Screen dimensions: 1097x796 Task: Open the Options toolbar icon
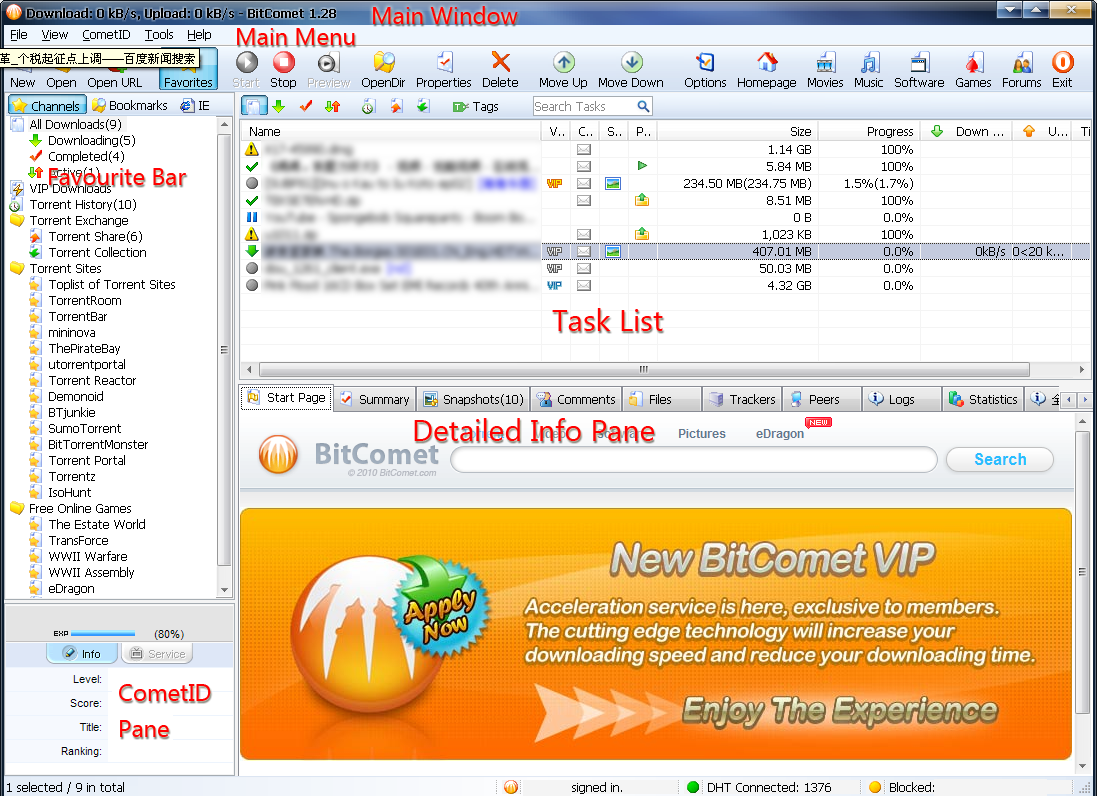pyautogui.click(x=705, y=62)
